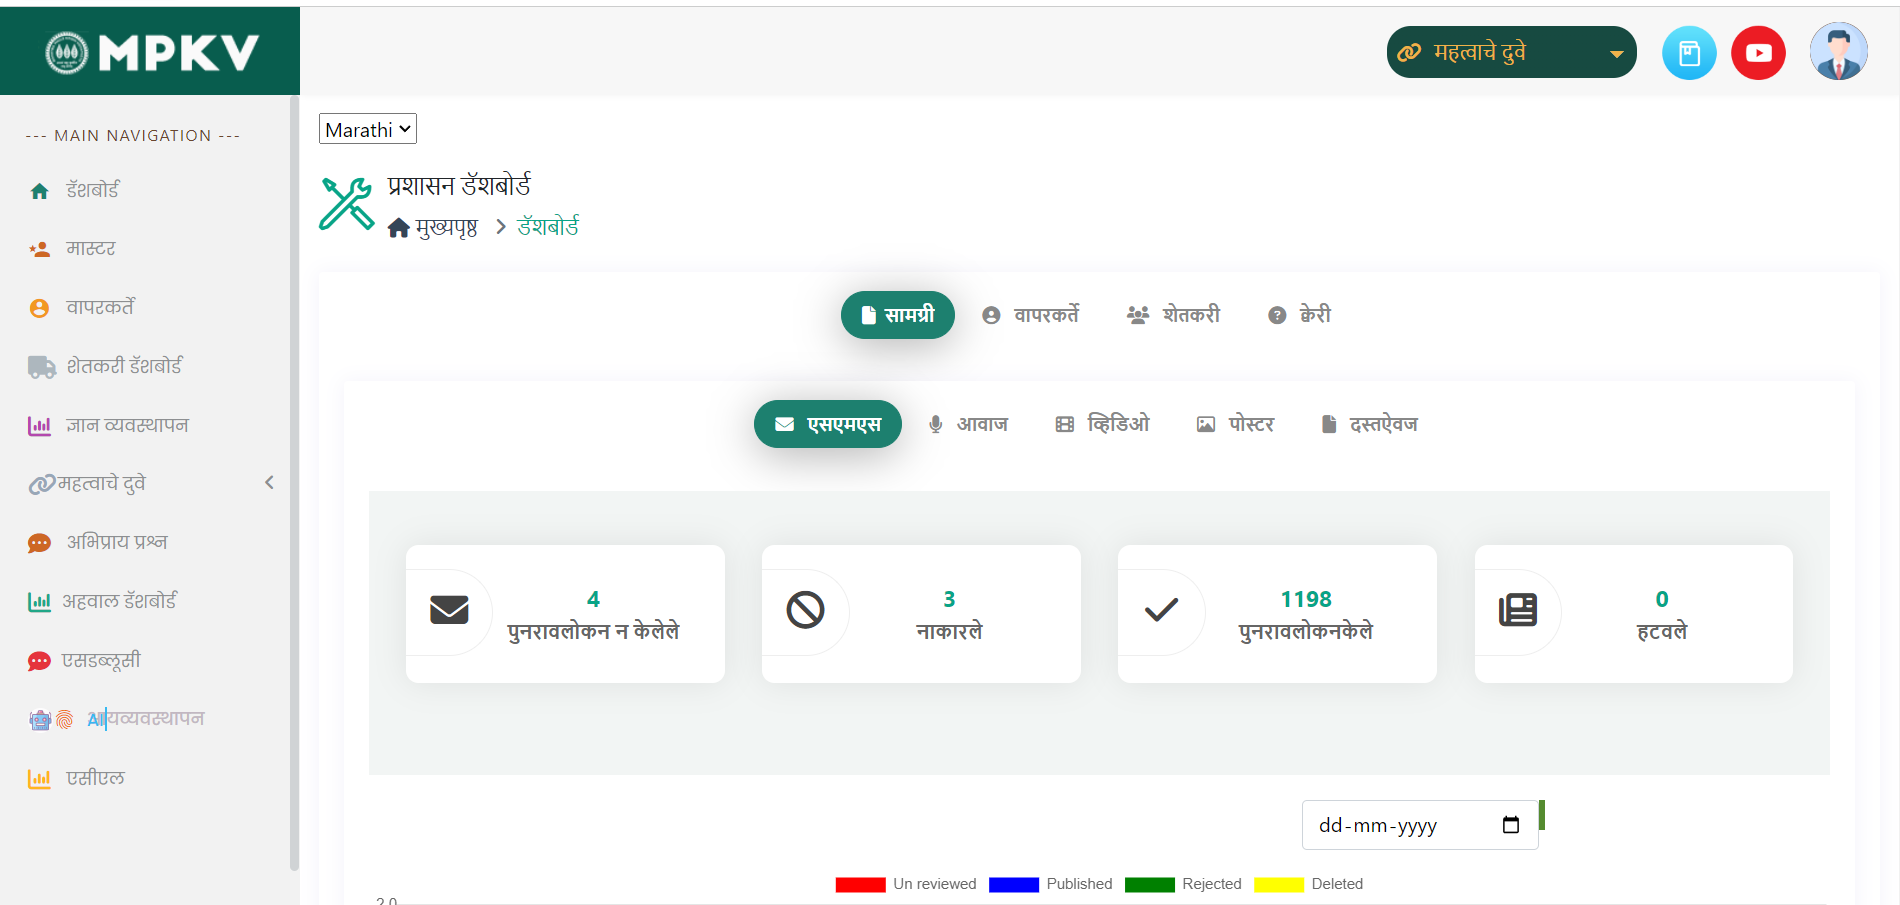The width and height of the screenshot is (1900, 905).
Task: Open the user profile avatar
Action: tap(1838, 52)
